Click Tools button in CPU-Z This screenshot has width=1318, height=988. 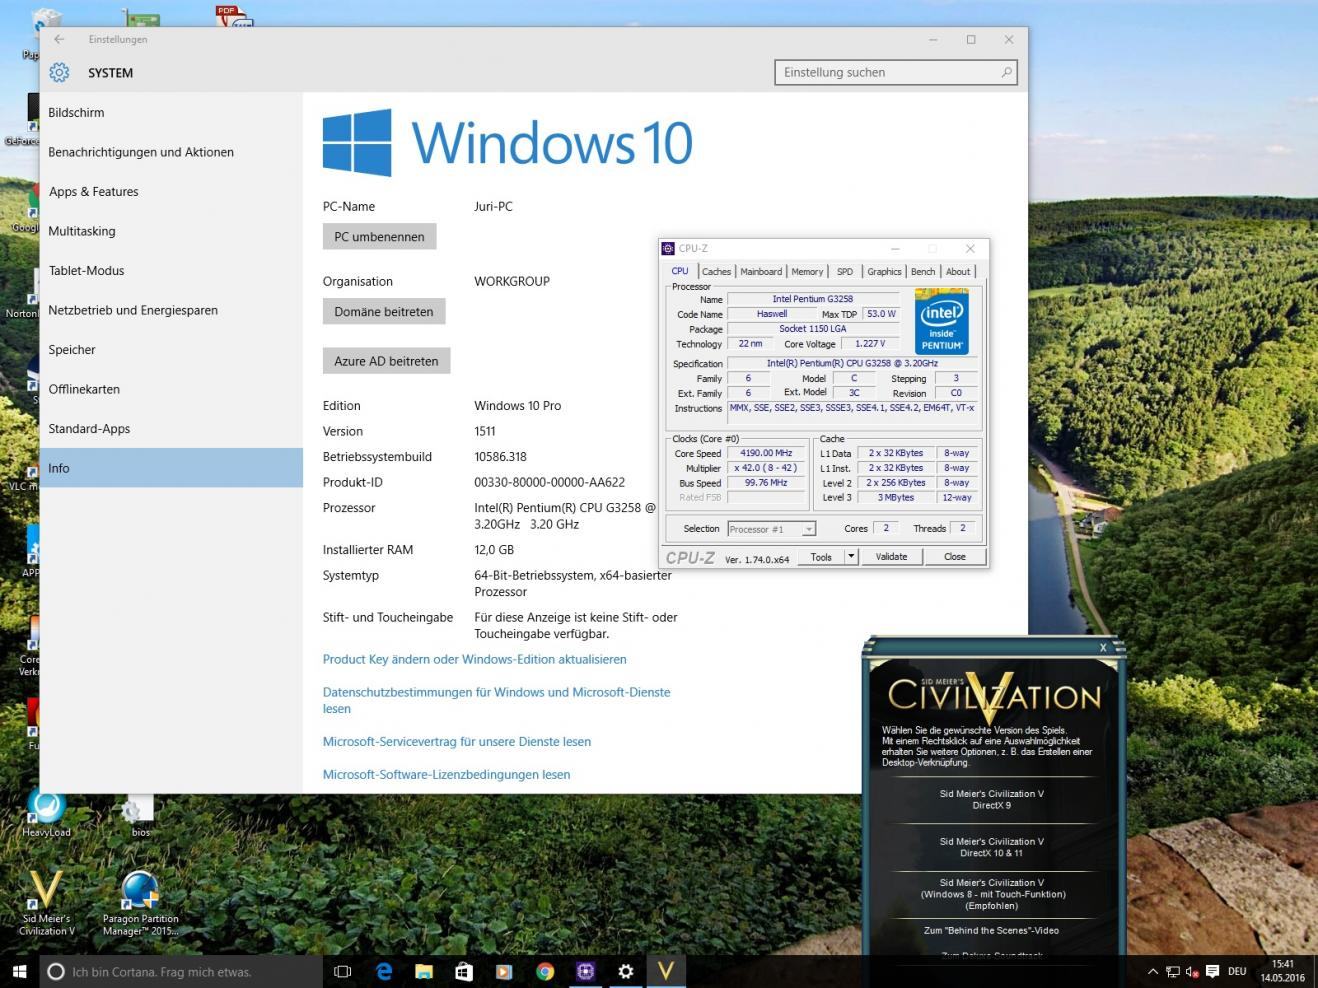click(821, 557)
